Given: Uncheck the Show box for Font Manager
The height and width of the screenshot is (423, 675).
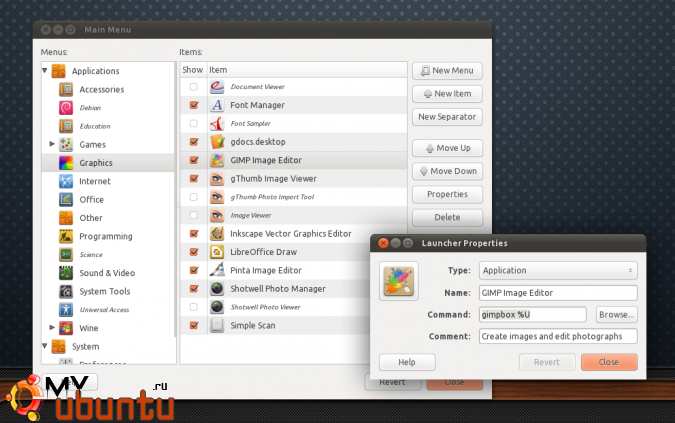Looking at the screenshot, I should pos(193,105).
